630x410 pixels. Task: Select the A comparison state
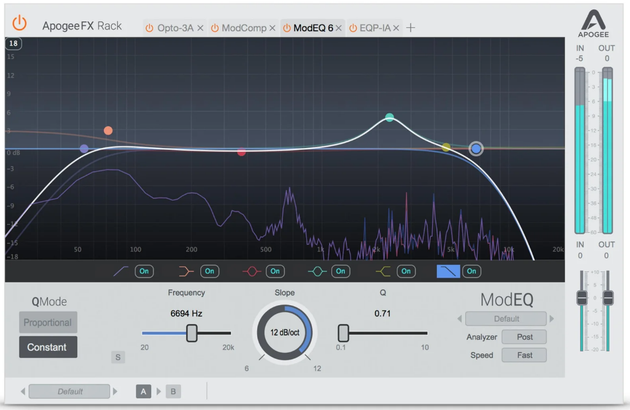pyautogui.click(x=143, y=392)
